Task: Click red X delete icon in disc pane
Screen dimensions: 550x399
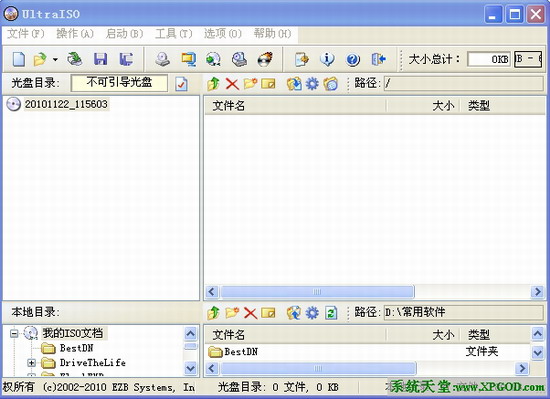Action: coord(232,84)
